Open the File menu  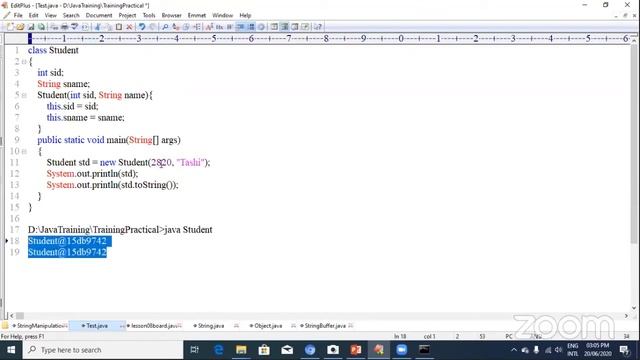pyautogui.click(x=18, y=16)
